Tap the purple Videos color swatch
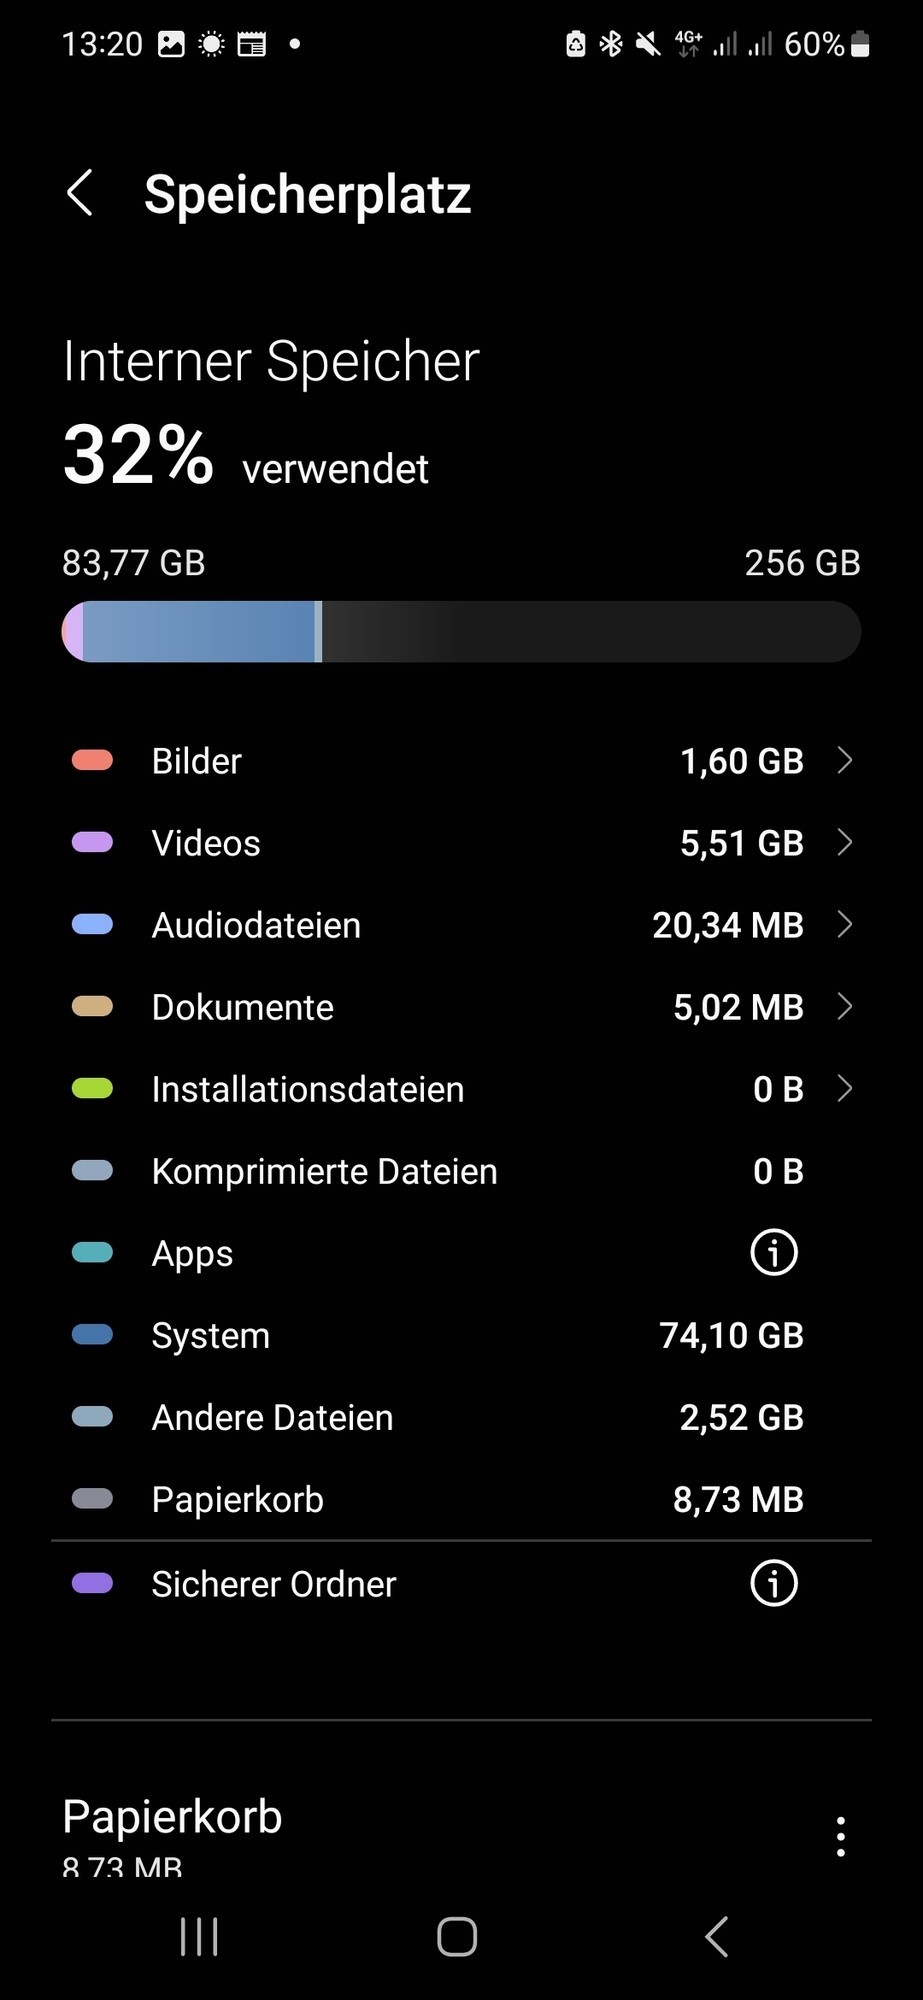The image size is (923, 2000). click(x=92, y=843)
